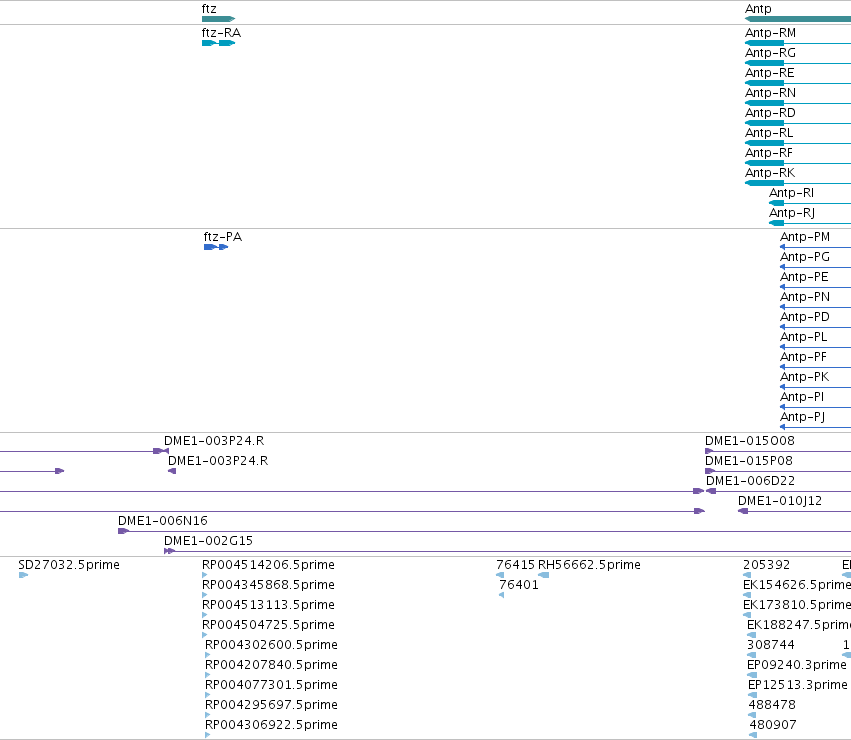Click the Antp-PG protein label
This screenshot has height=740, width=851.
(x=805, y=257)
